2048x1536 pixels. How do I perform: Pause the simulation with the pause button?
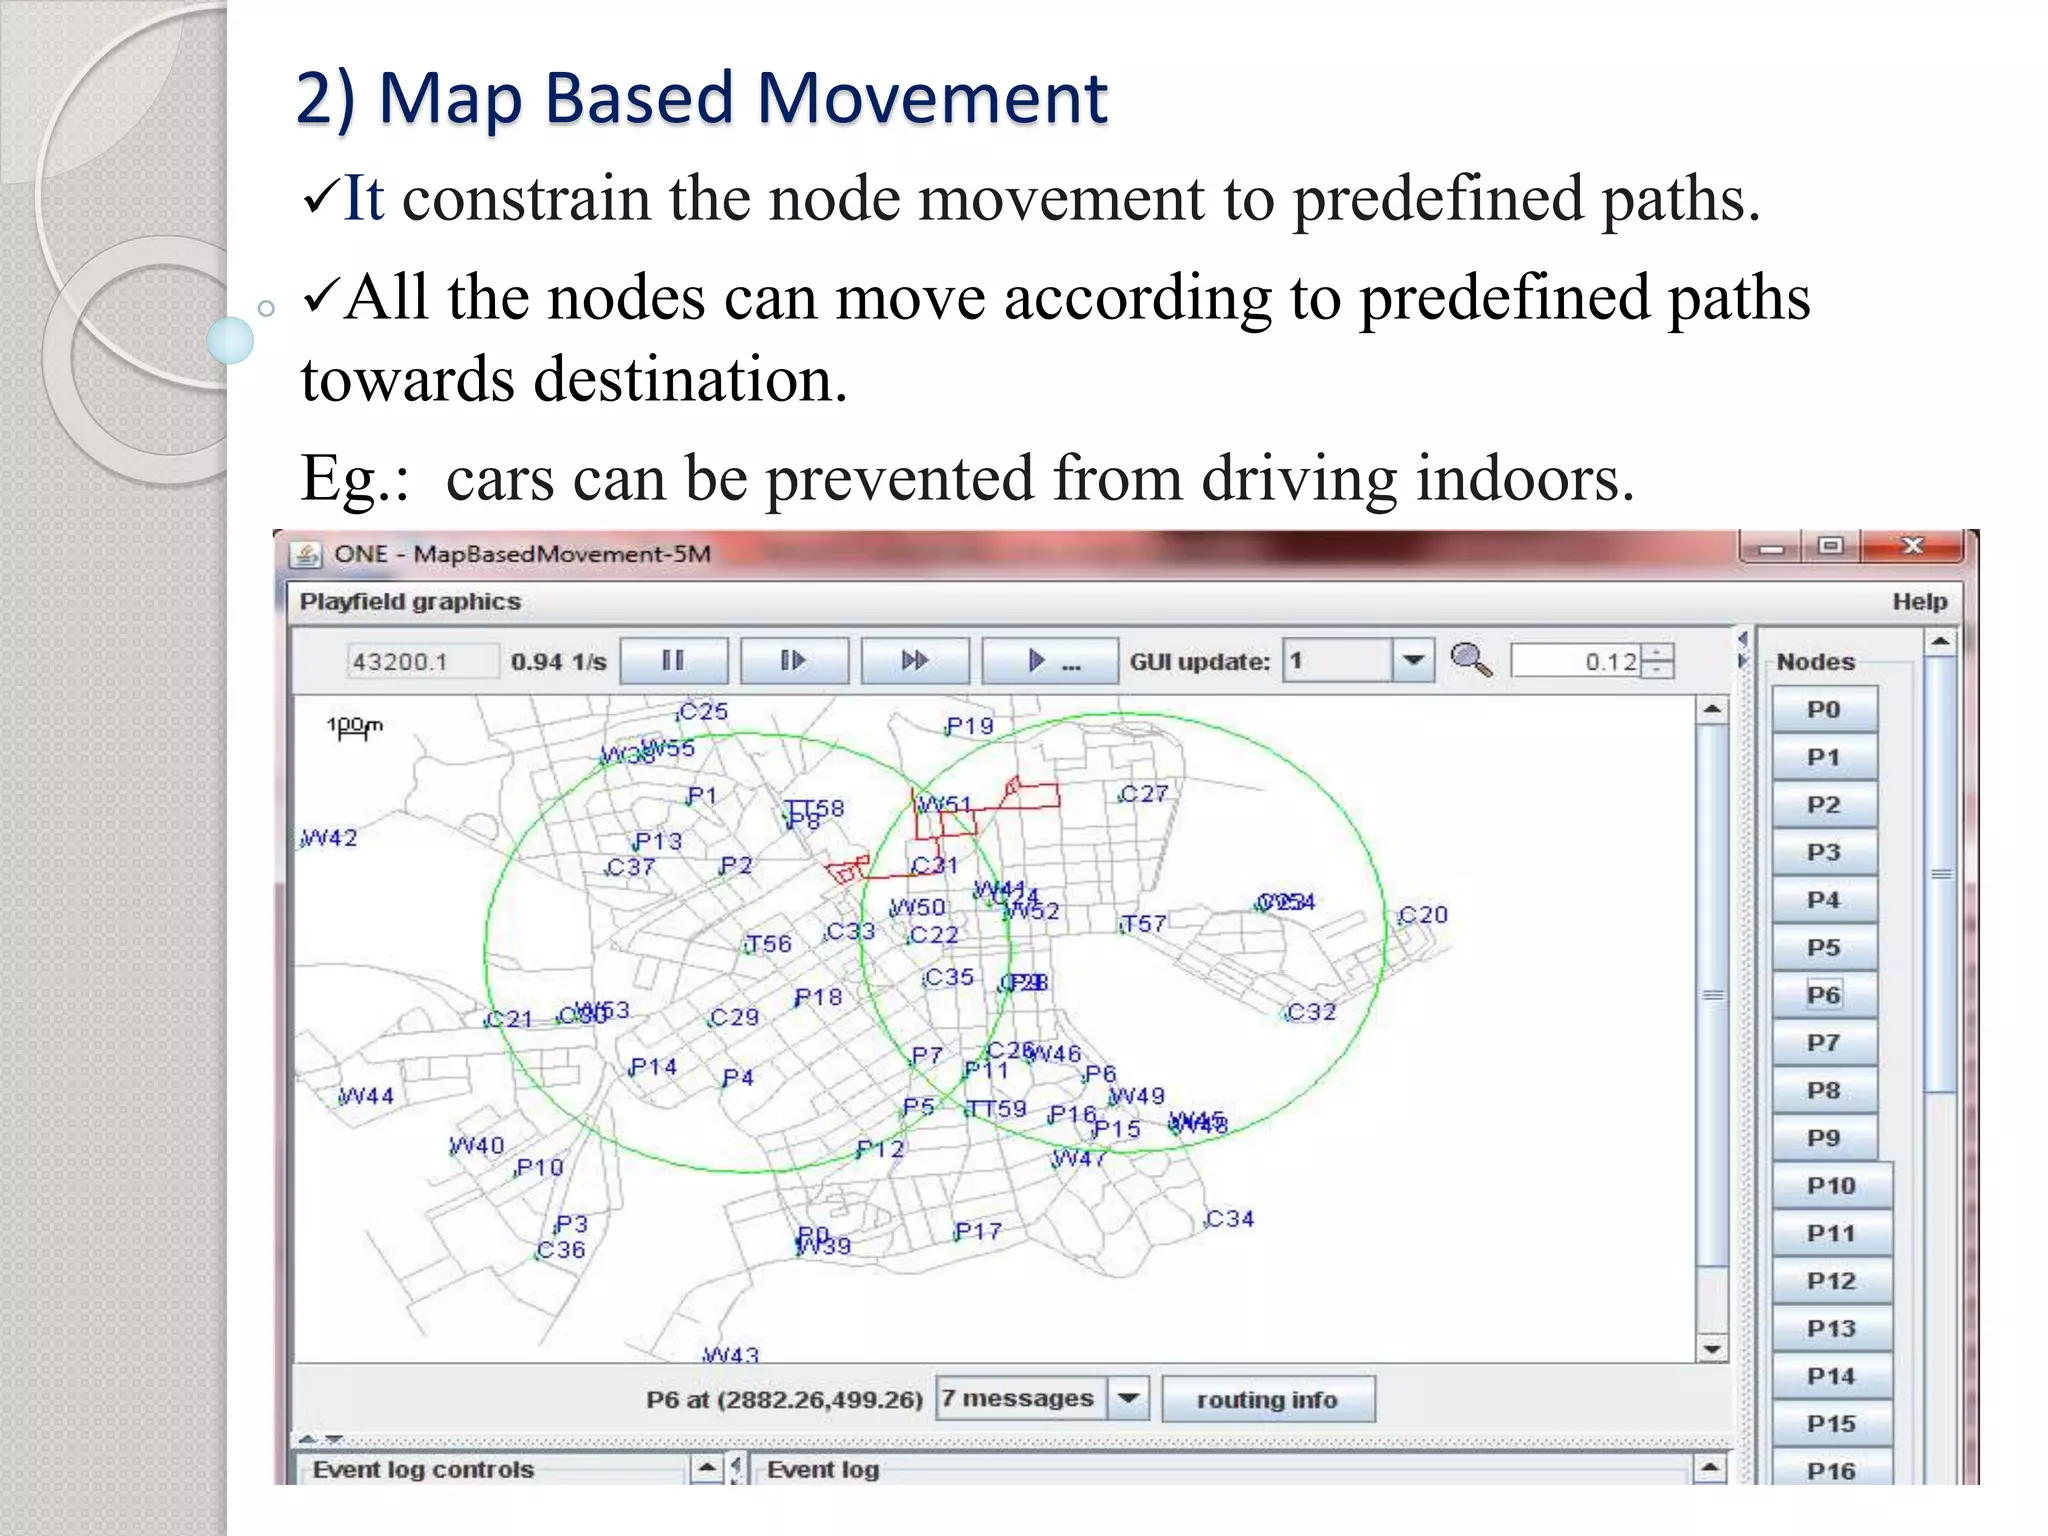click(674, 661)
